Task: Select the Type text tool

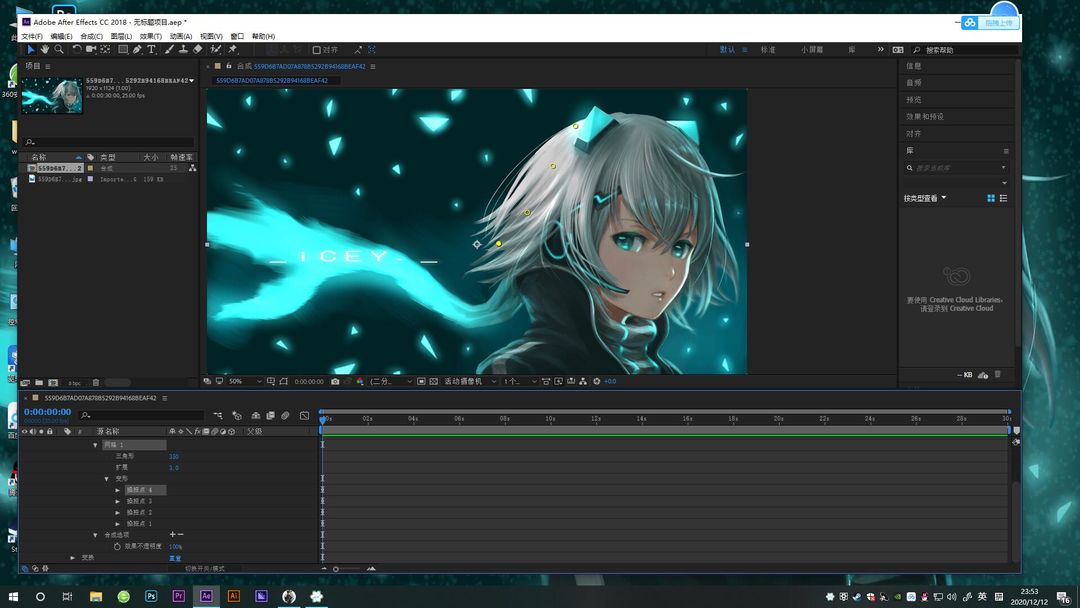Action: (152, 50)
